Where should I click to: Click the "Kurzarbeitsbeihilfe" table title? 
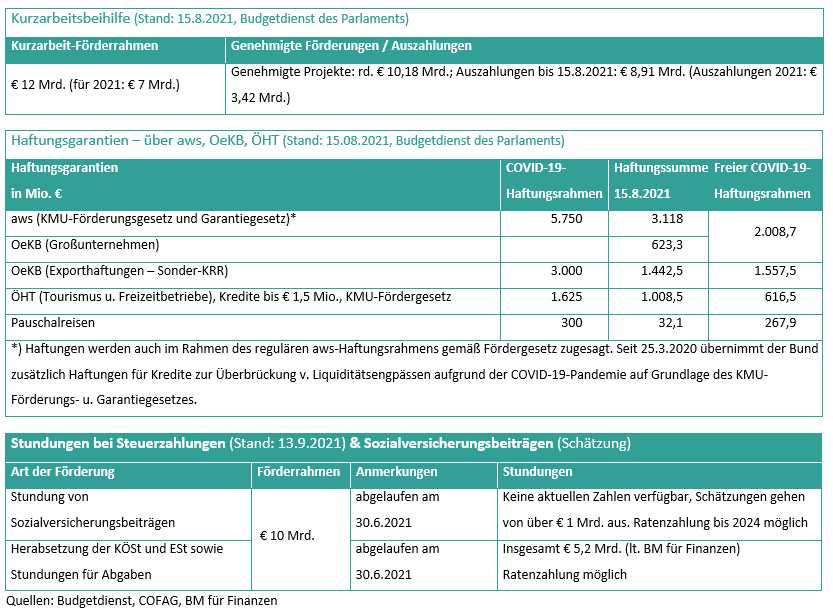(x=210, y=19)
